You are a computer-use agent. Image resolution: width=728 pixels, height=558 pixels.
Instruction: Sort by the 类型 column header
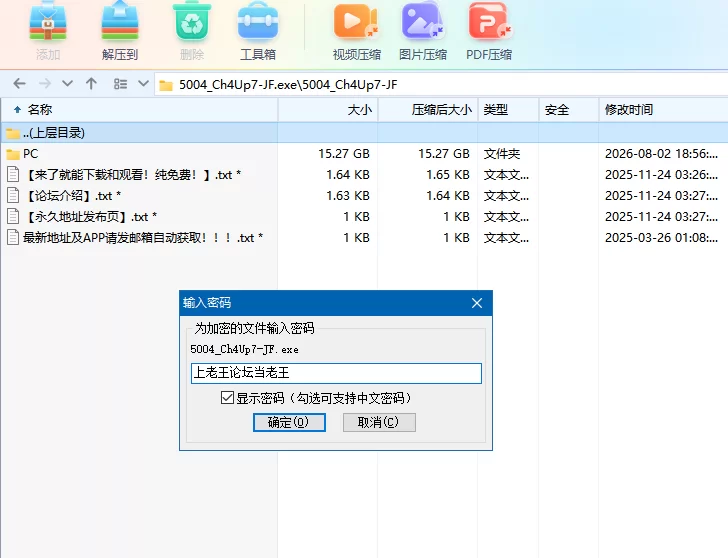point(508,110)
